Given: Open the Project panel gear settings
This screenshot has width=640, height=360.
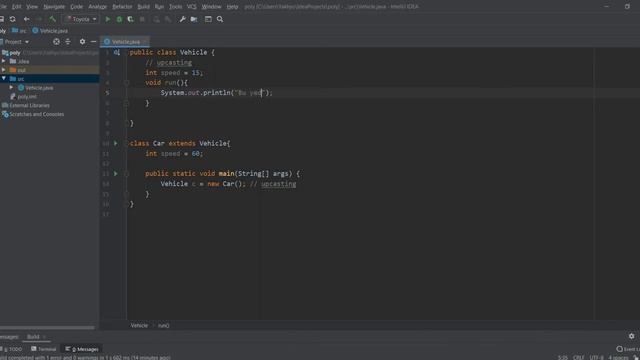Looking at the screenshot, I should (x=82, y=42).
